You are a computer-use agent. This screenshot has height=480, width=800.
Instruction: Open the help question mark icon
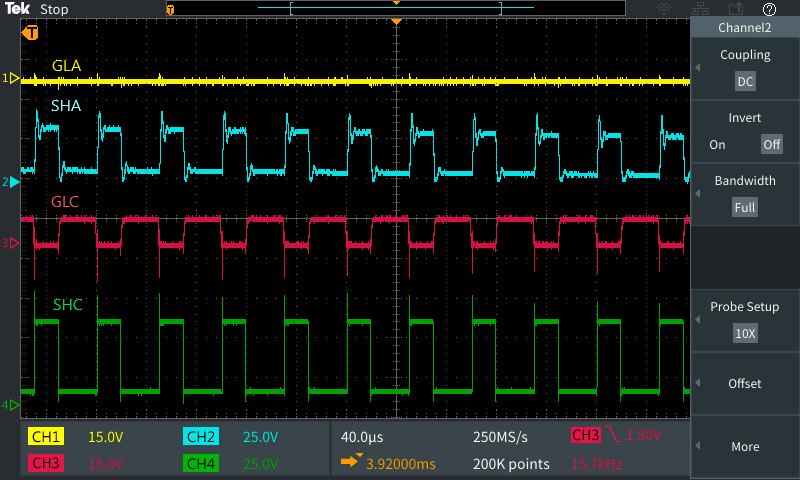point(769,9)
